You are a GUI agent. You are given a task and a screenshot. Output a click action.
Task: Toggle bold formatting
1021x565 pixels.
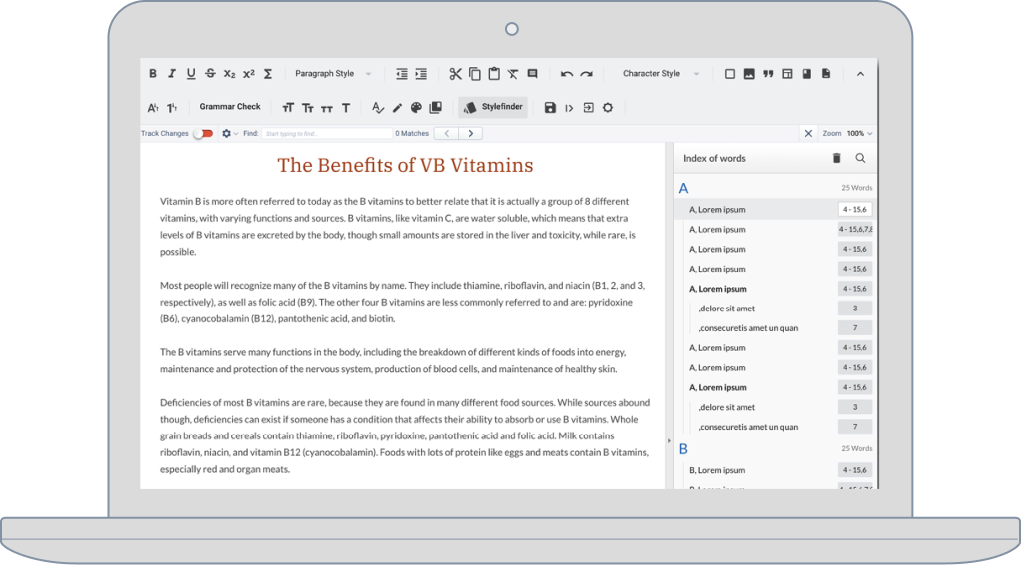coord(153,74)
